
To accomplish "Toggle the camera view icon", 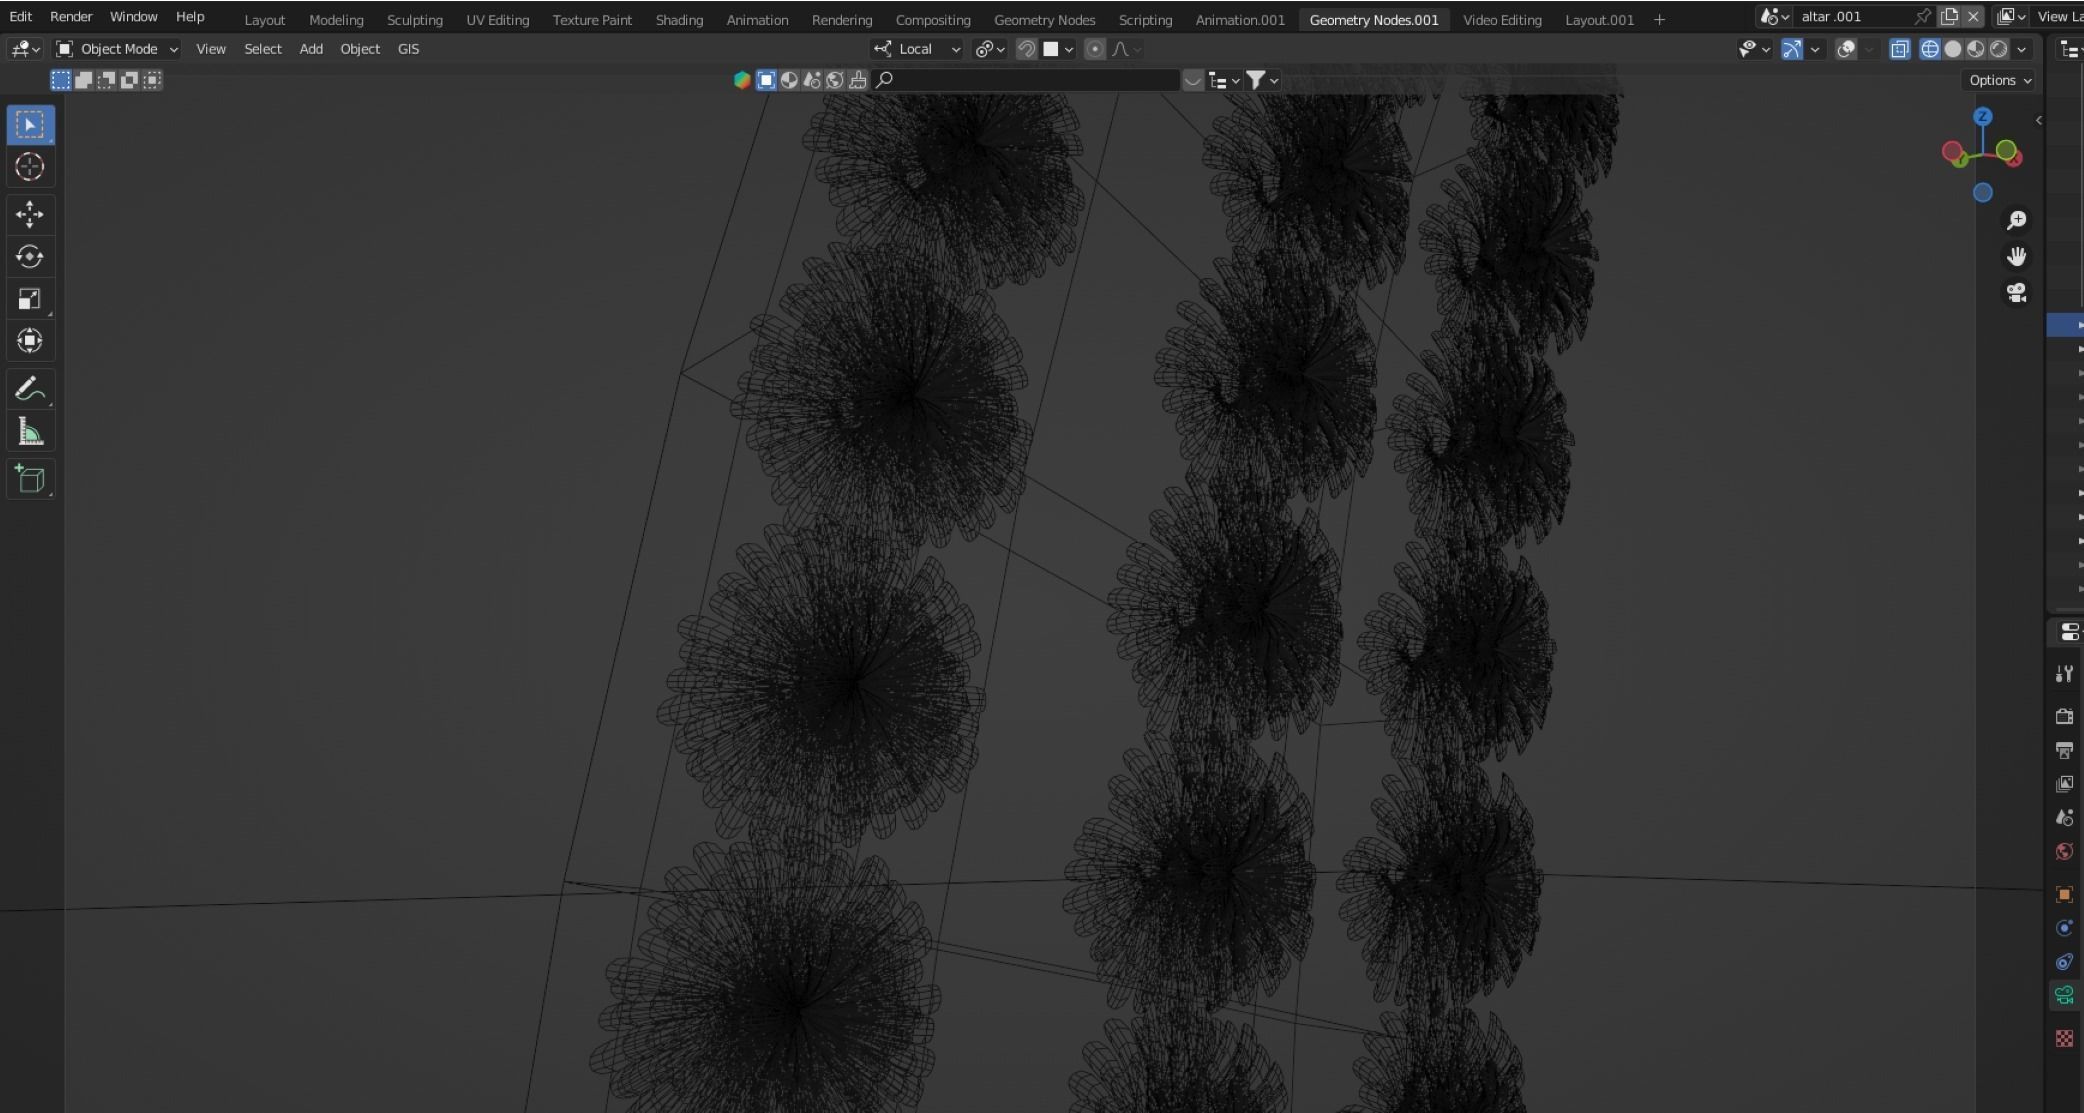I will click(2016, 293).
